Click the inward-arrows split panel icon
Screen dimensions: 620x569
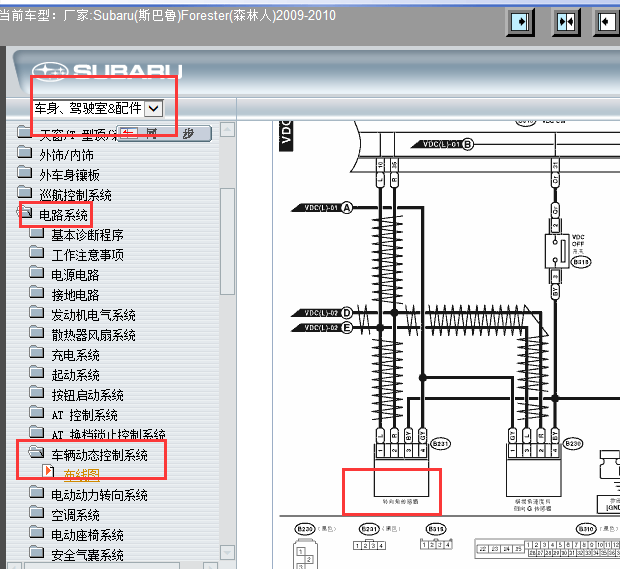click(x=566, y=21)
